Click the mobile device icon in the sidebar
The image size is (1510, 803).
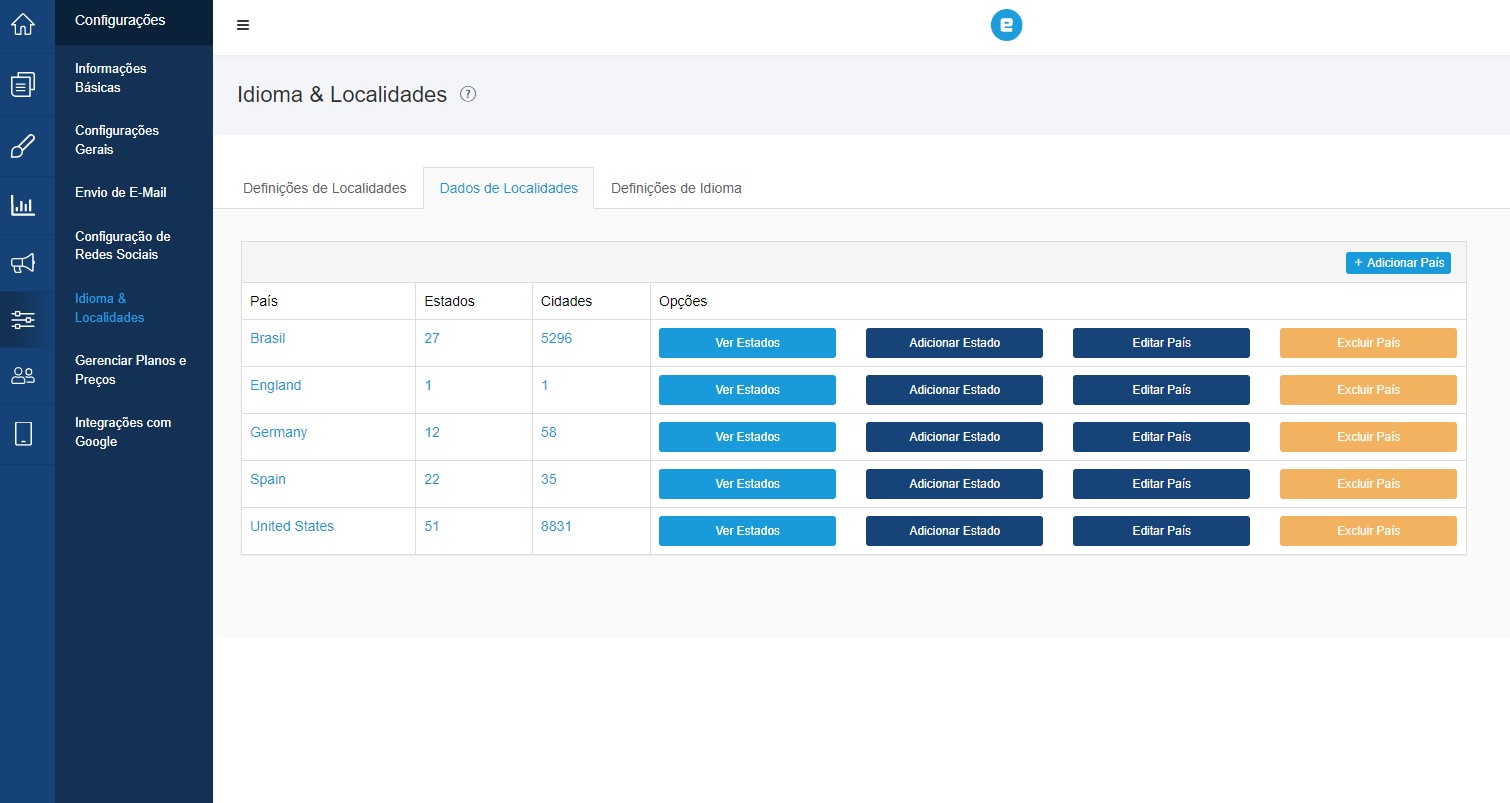pyautogui.click(x=23, y=433)
